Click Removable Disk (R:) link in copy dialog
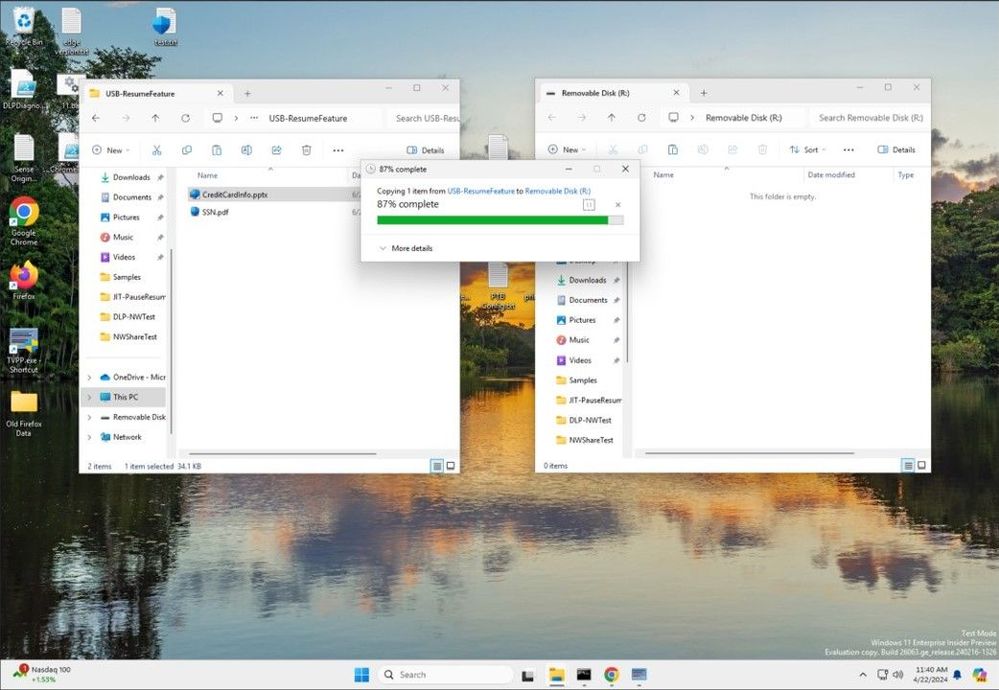 coord(557,191)
